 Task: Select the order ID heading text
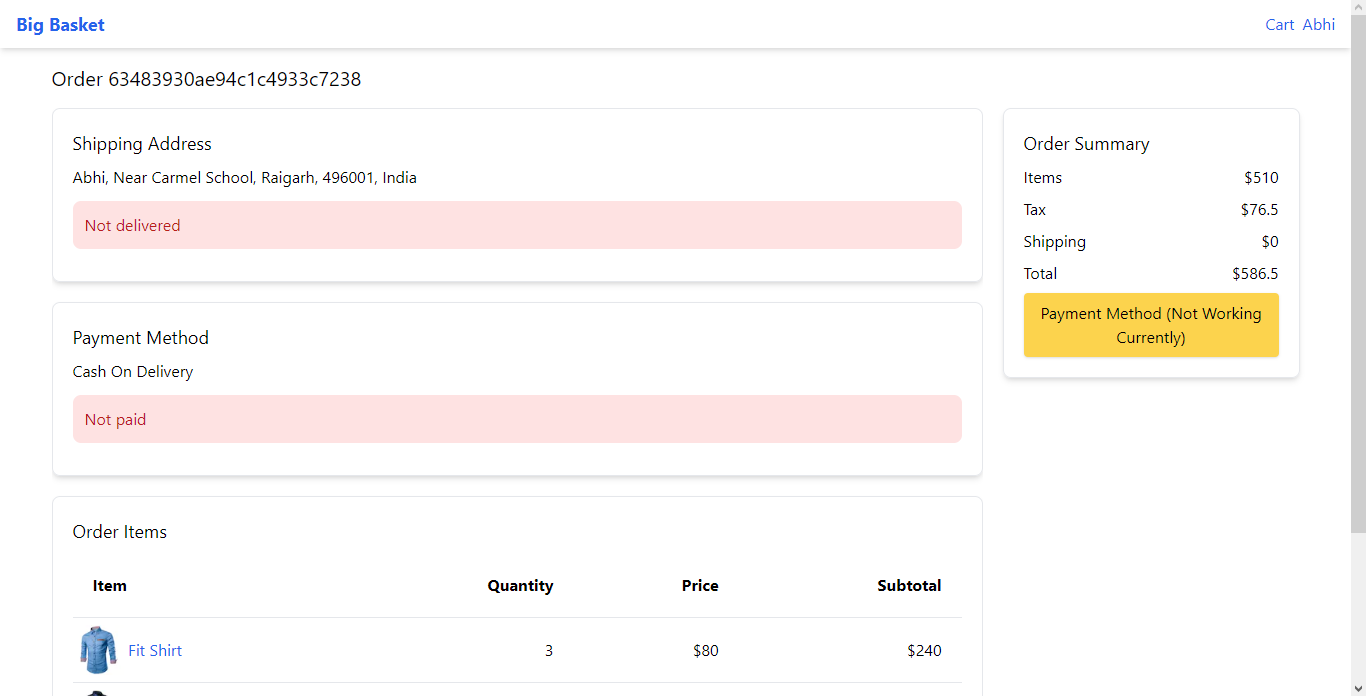206,79
